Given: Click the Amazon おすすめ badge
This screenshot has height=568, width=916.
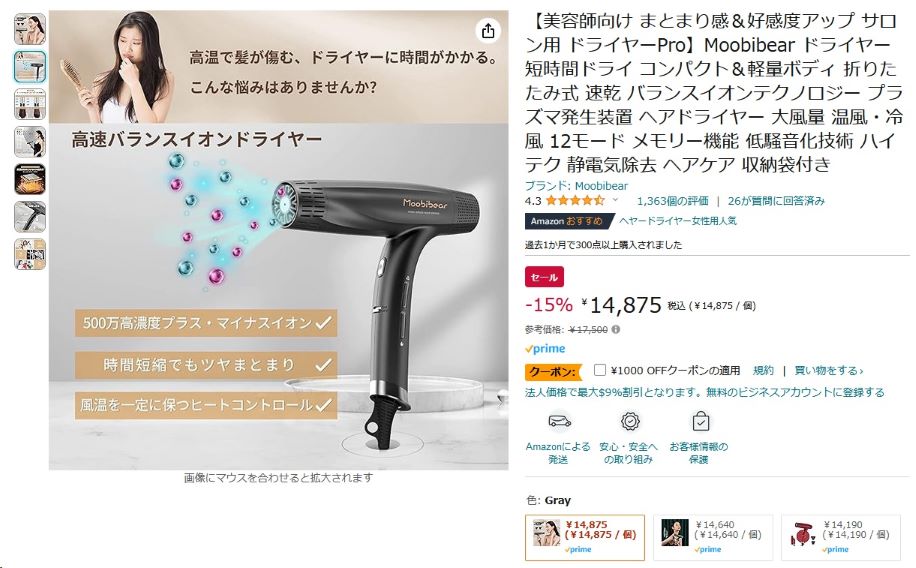Looking at the screenshot, I should (568, 221).
